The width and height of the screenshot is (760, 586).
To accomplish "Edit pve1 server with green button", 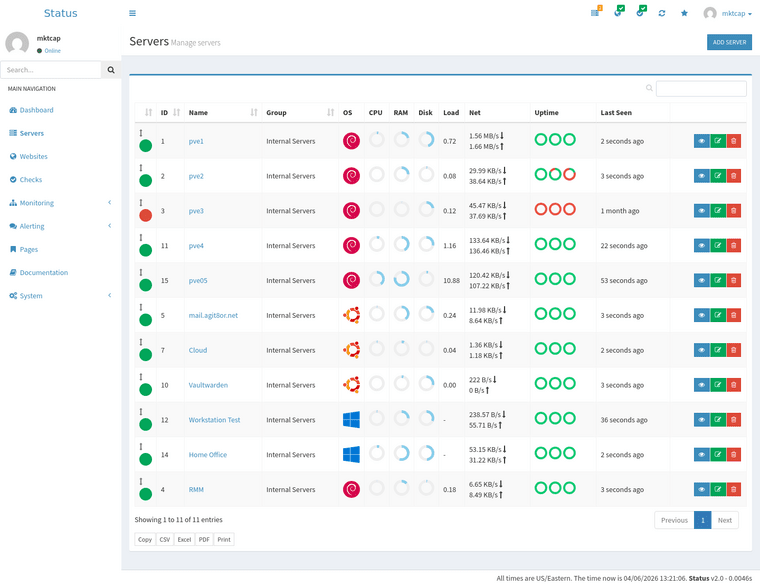I will click(x=718, y=141).
